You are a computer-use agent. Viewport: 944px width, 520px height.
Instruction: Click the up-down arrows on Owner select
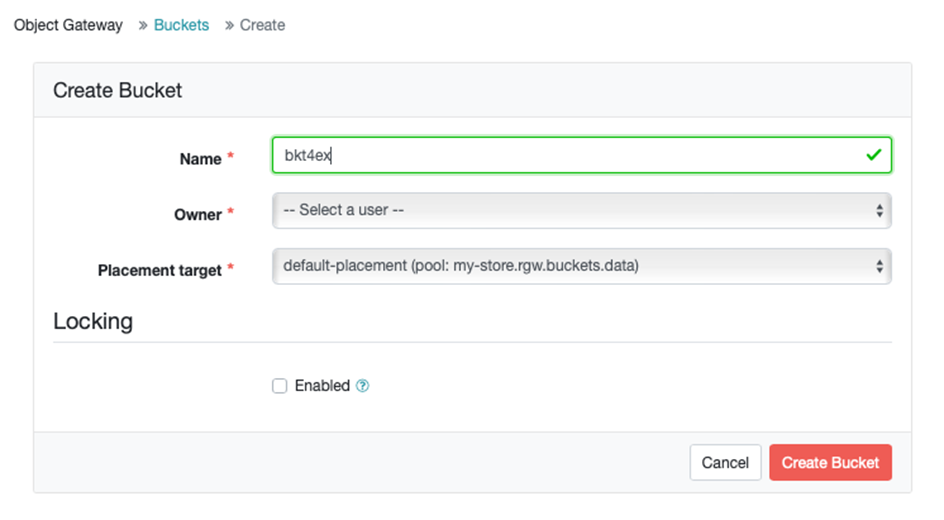click(880, 211)
